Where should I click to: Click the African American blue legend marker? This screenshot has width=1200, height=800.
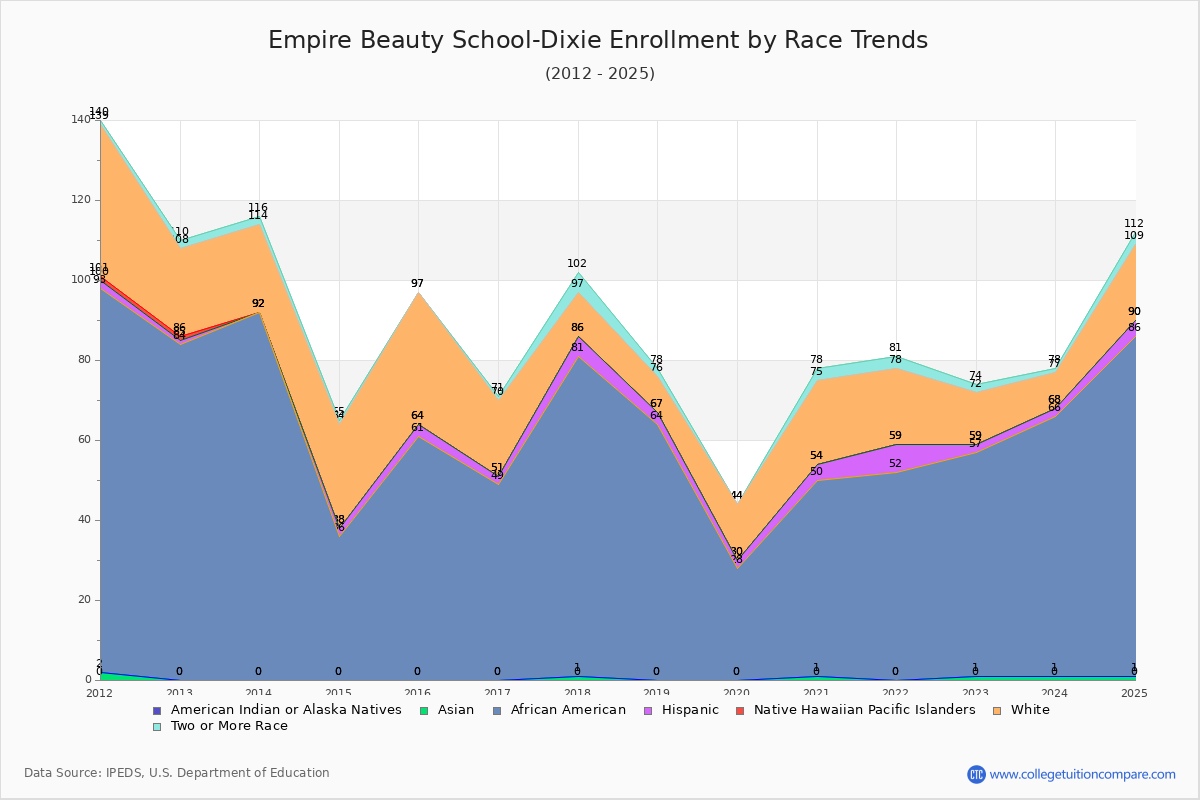(497, 710)
